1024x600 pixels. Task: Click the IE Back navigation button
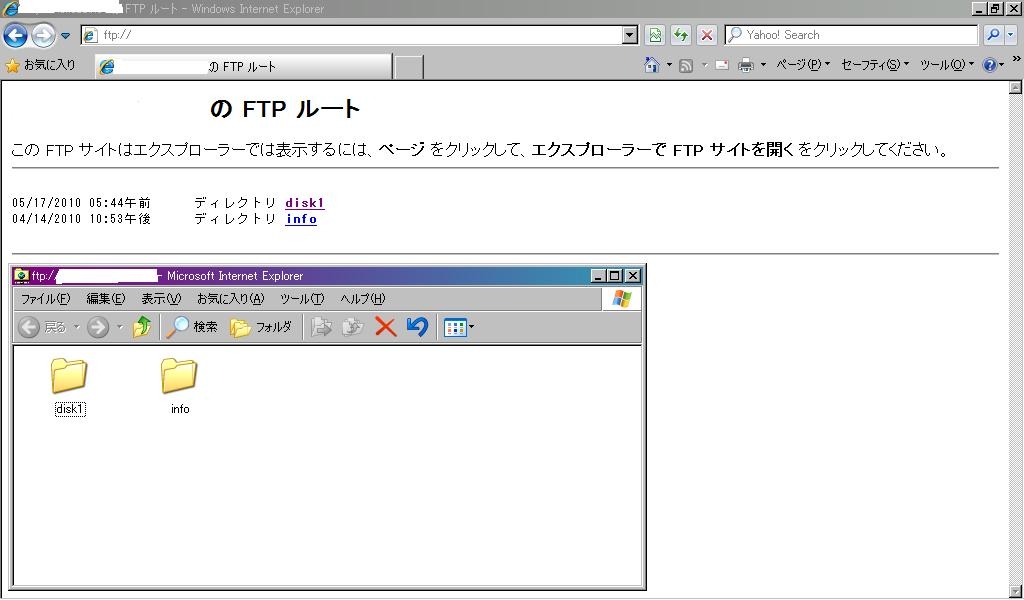click(x=16, y=35)
